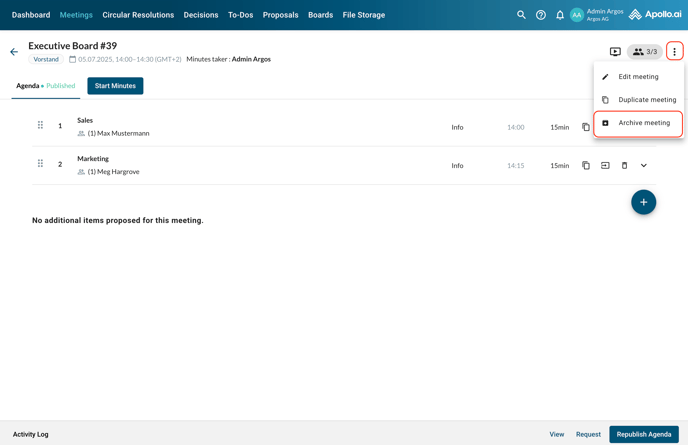
Task: Click the drag handle of Sales item
Action: click(41, 126)
